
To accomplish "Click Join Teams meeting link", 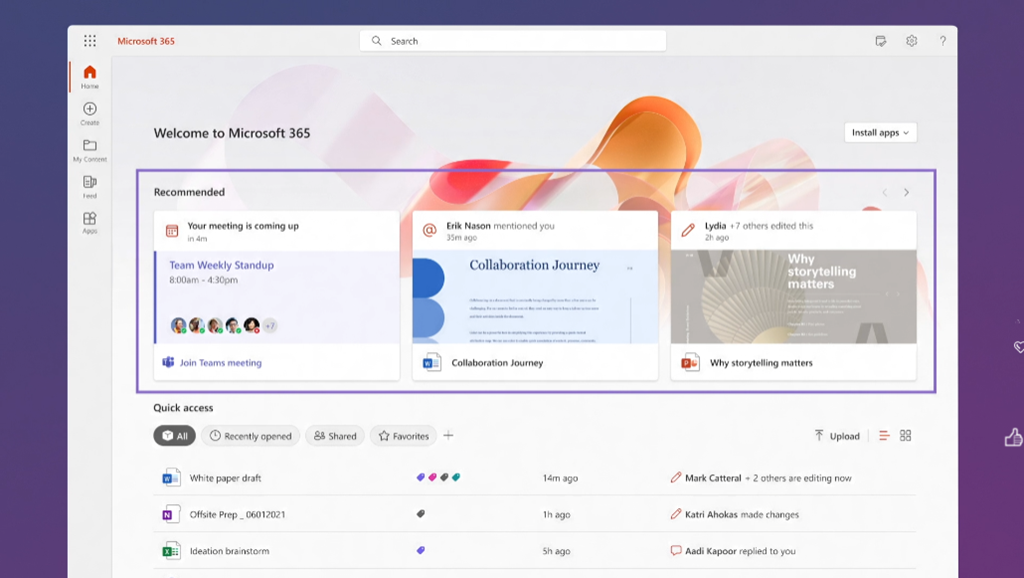I will tap(220, 363).
